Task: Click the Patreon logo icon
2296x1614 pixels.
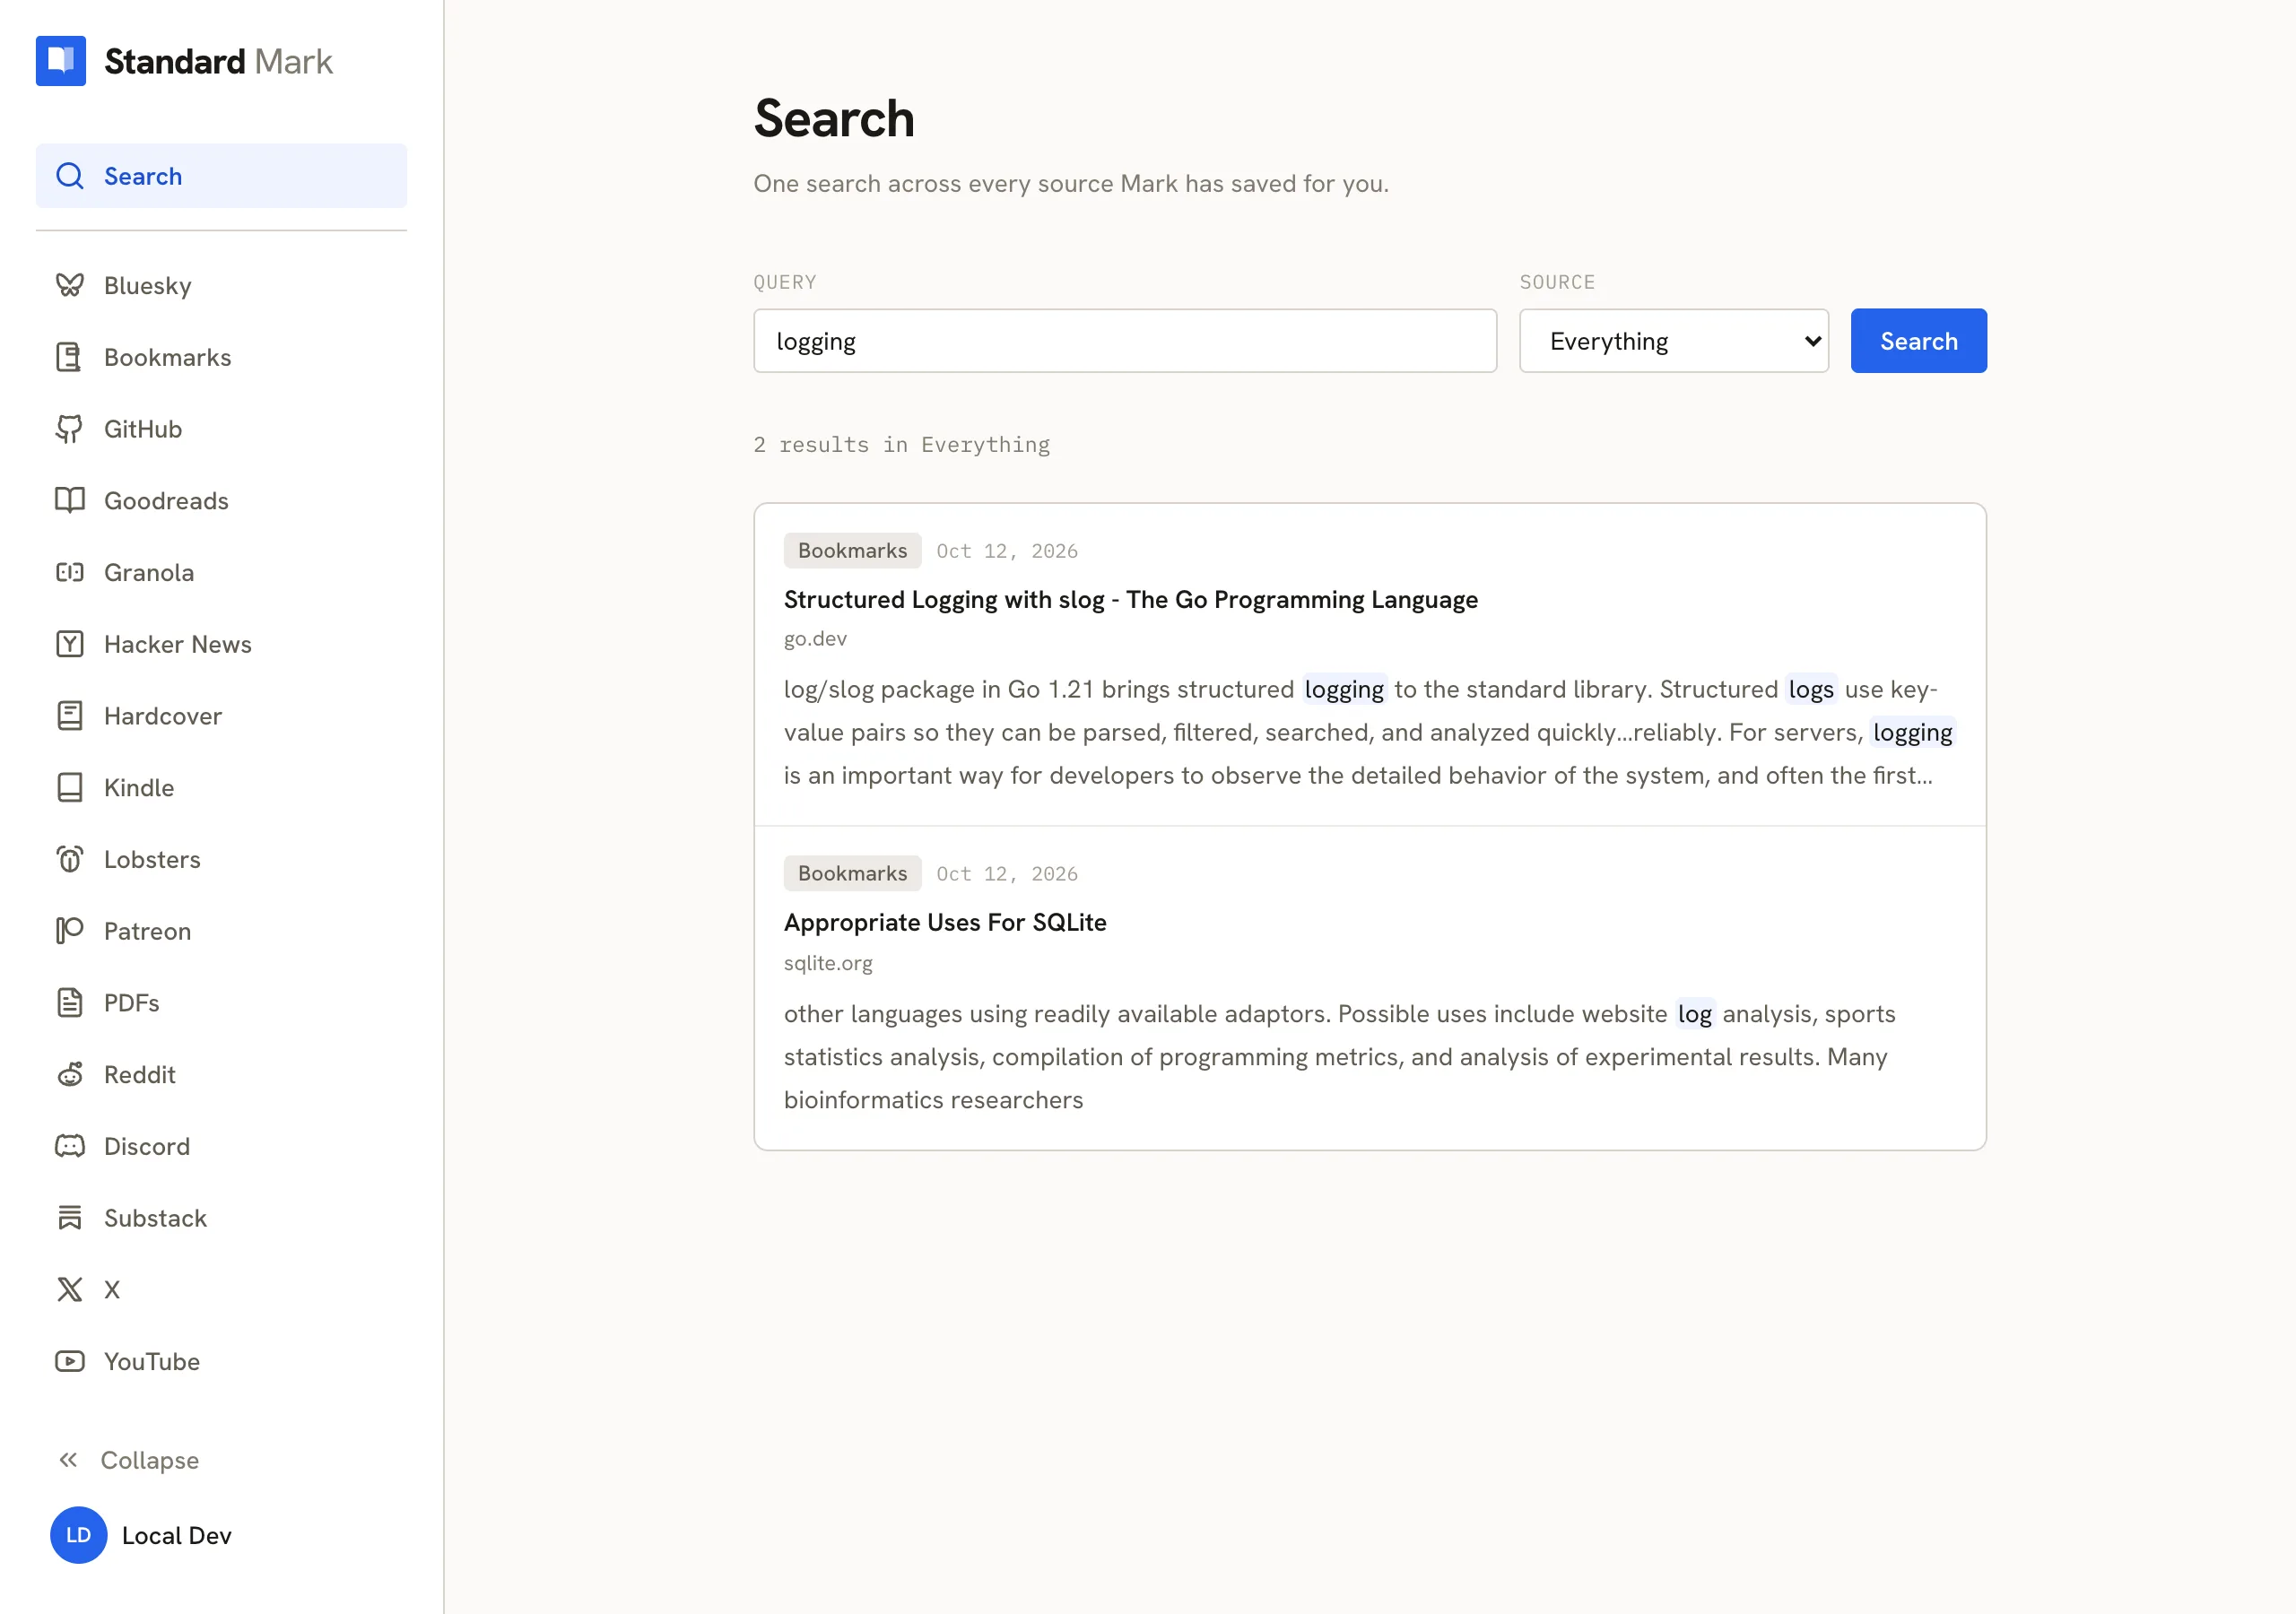Action: (70, 931)
